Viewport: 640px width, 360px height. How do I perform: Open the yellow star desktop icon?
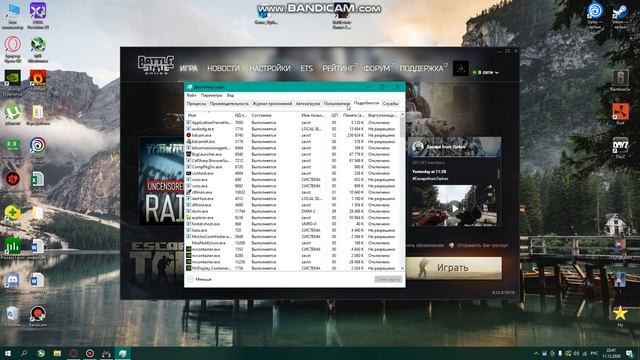point(620,313)
